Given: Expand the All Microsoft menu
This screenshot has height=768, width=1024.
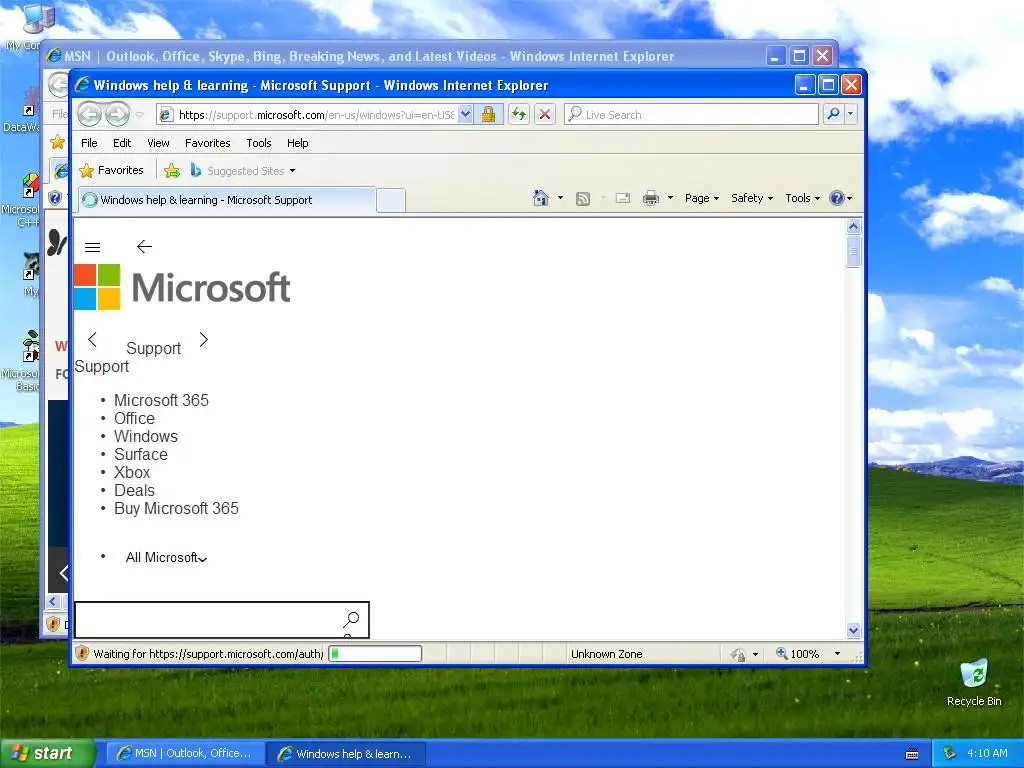Looking at the screenshot, I should 166,557.
